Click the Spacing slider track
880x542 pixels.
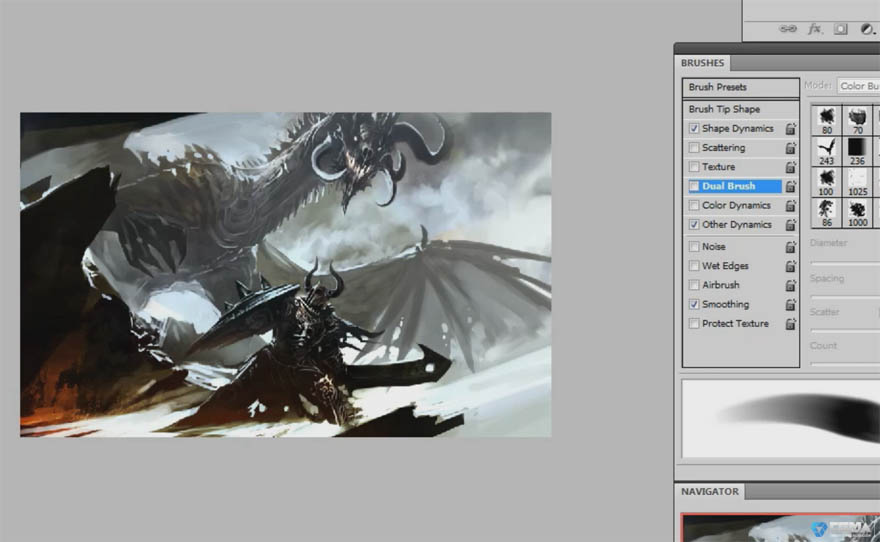coord(845,296)
